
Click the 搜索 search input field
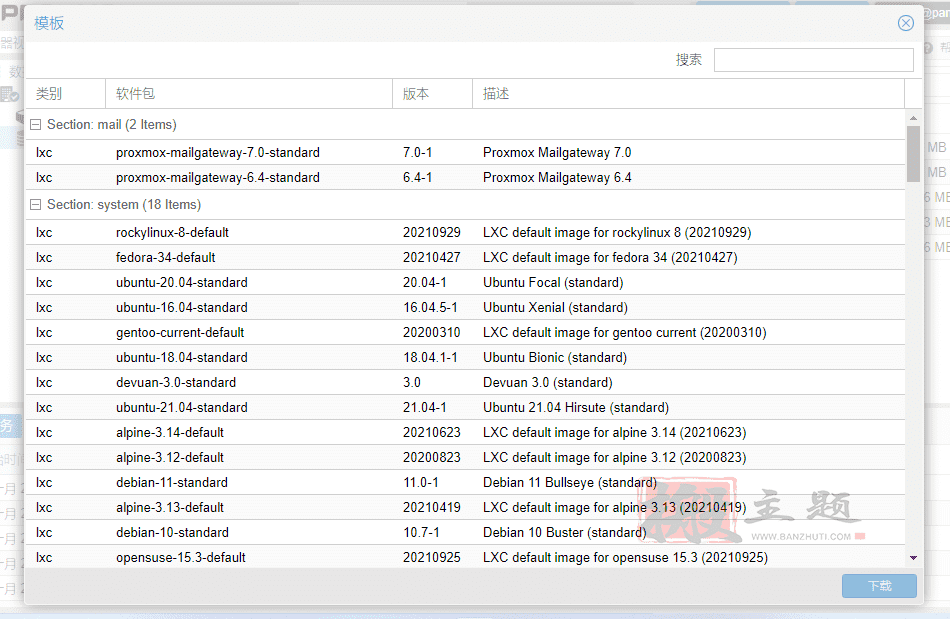pos(813,60)
